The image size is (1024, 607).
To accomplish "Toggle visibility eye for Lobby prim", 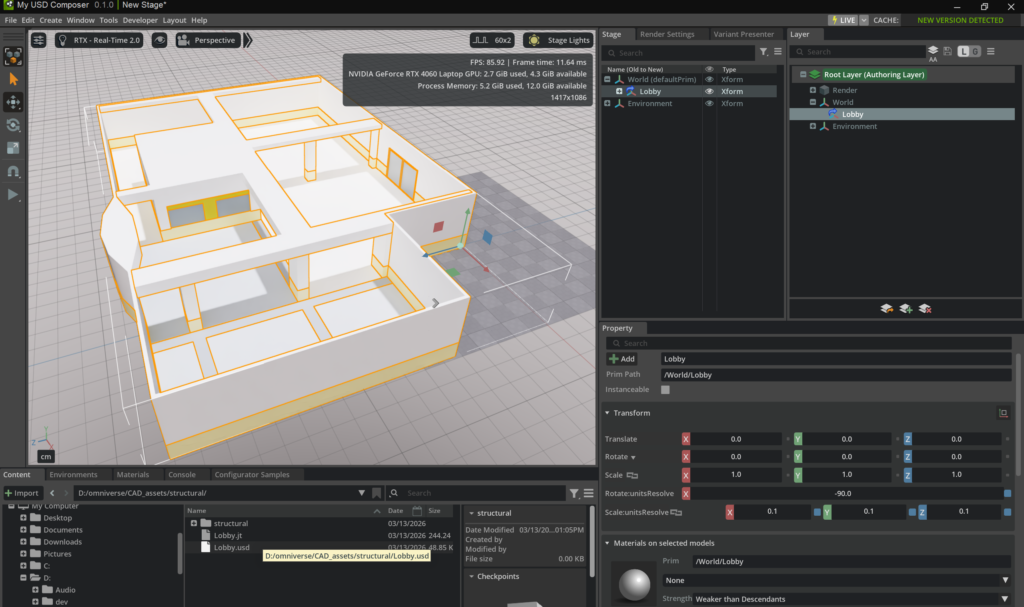I will coord(709,91).
